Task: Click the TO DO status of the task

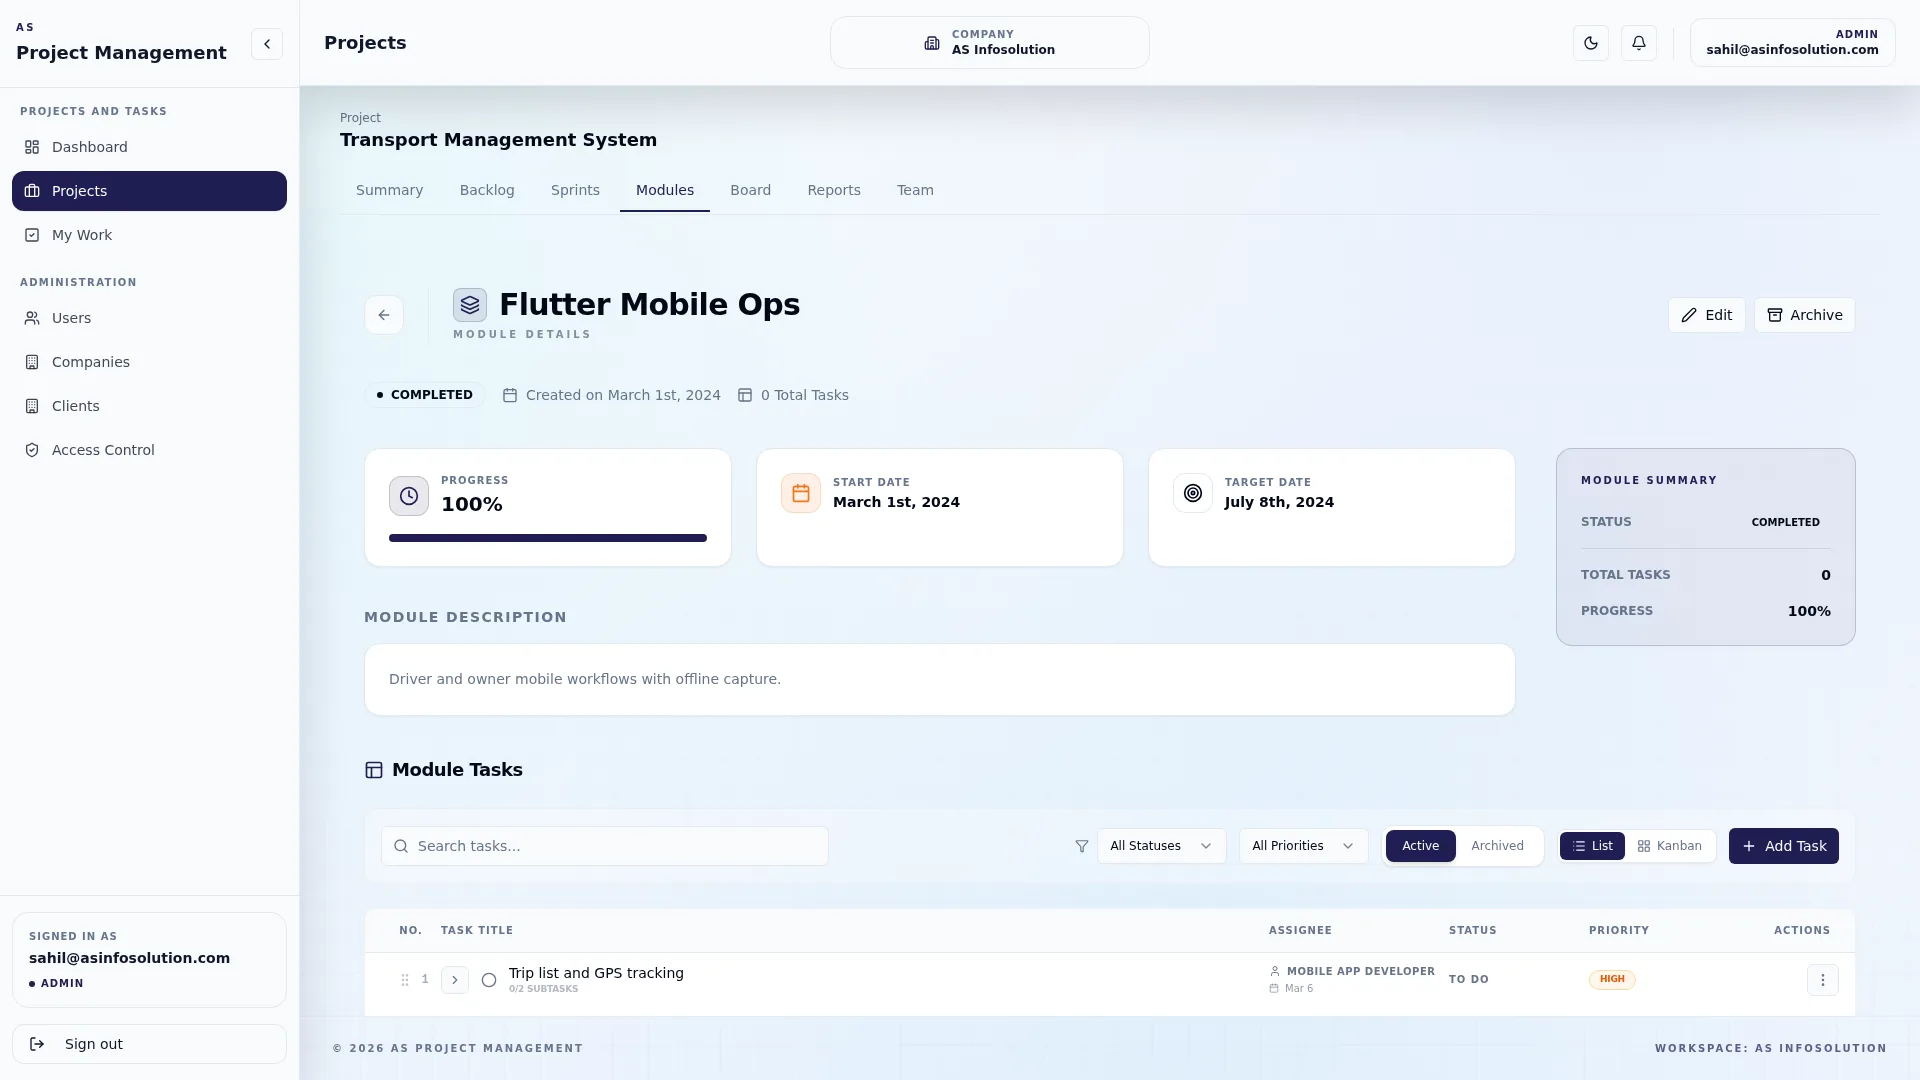Action: [1469, 980]
